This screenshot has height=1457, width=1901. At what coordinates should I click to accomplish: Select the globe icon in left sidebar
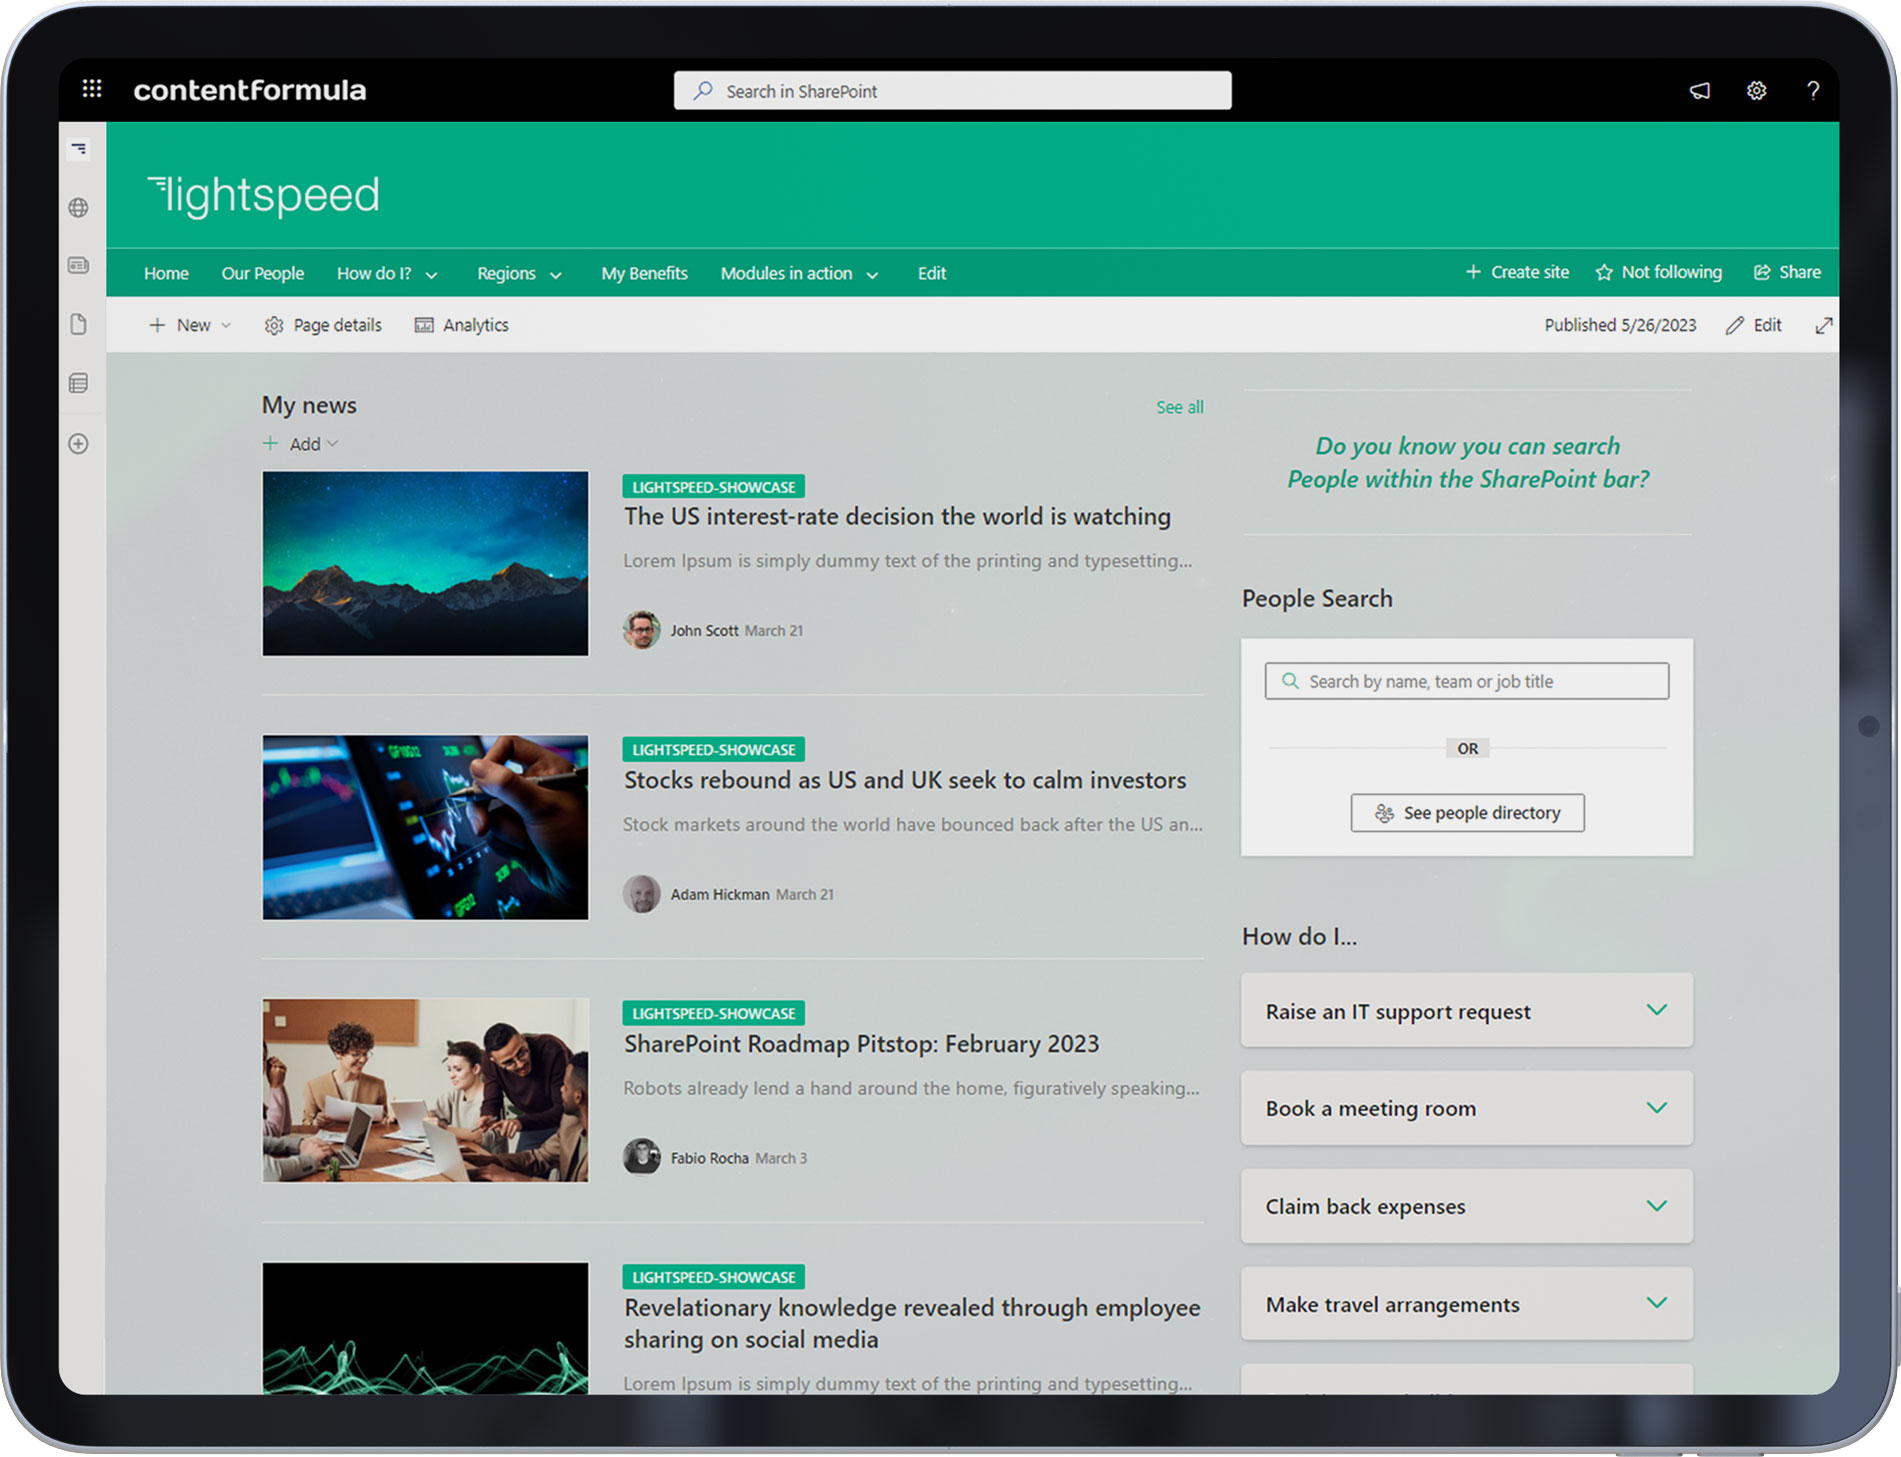coord(79,208)
